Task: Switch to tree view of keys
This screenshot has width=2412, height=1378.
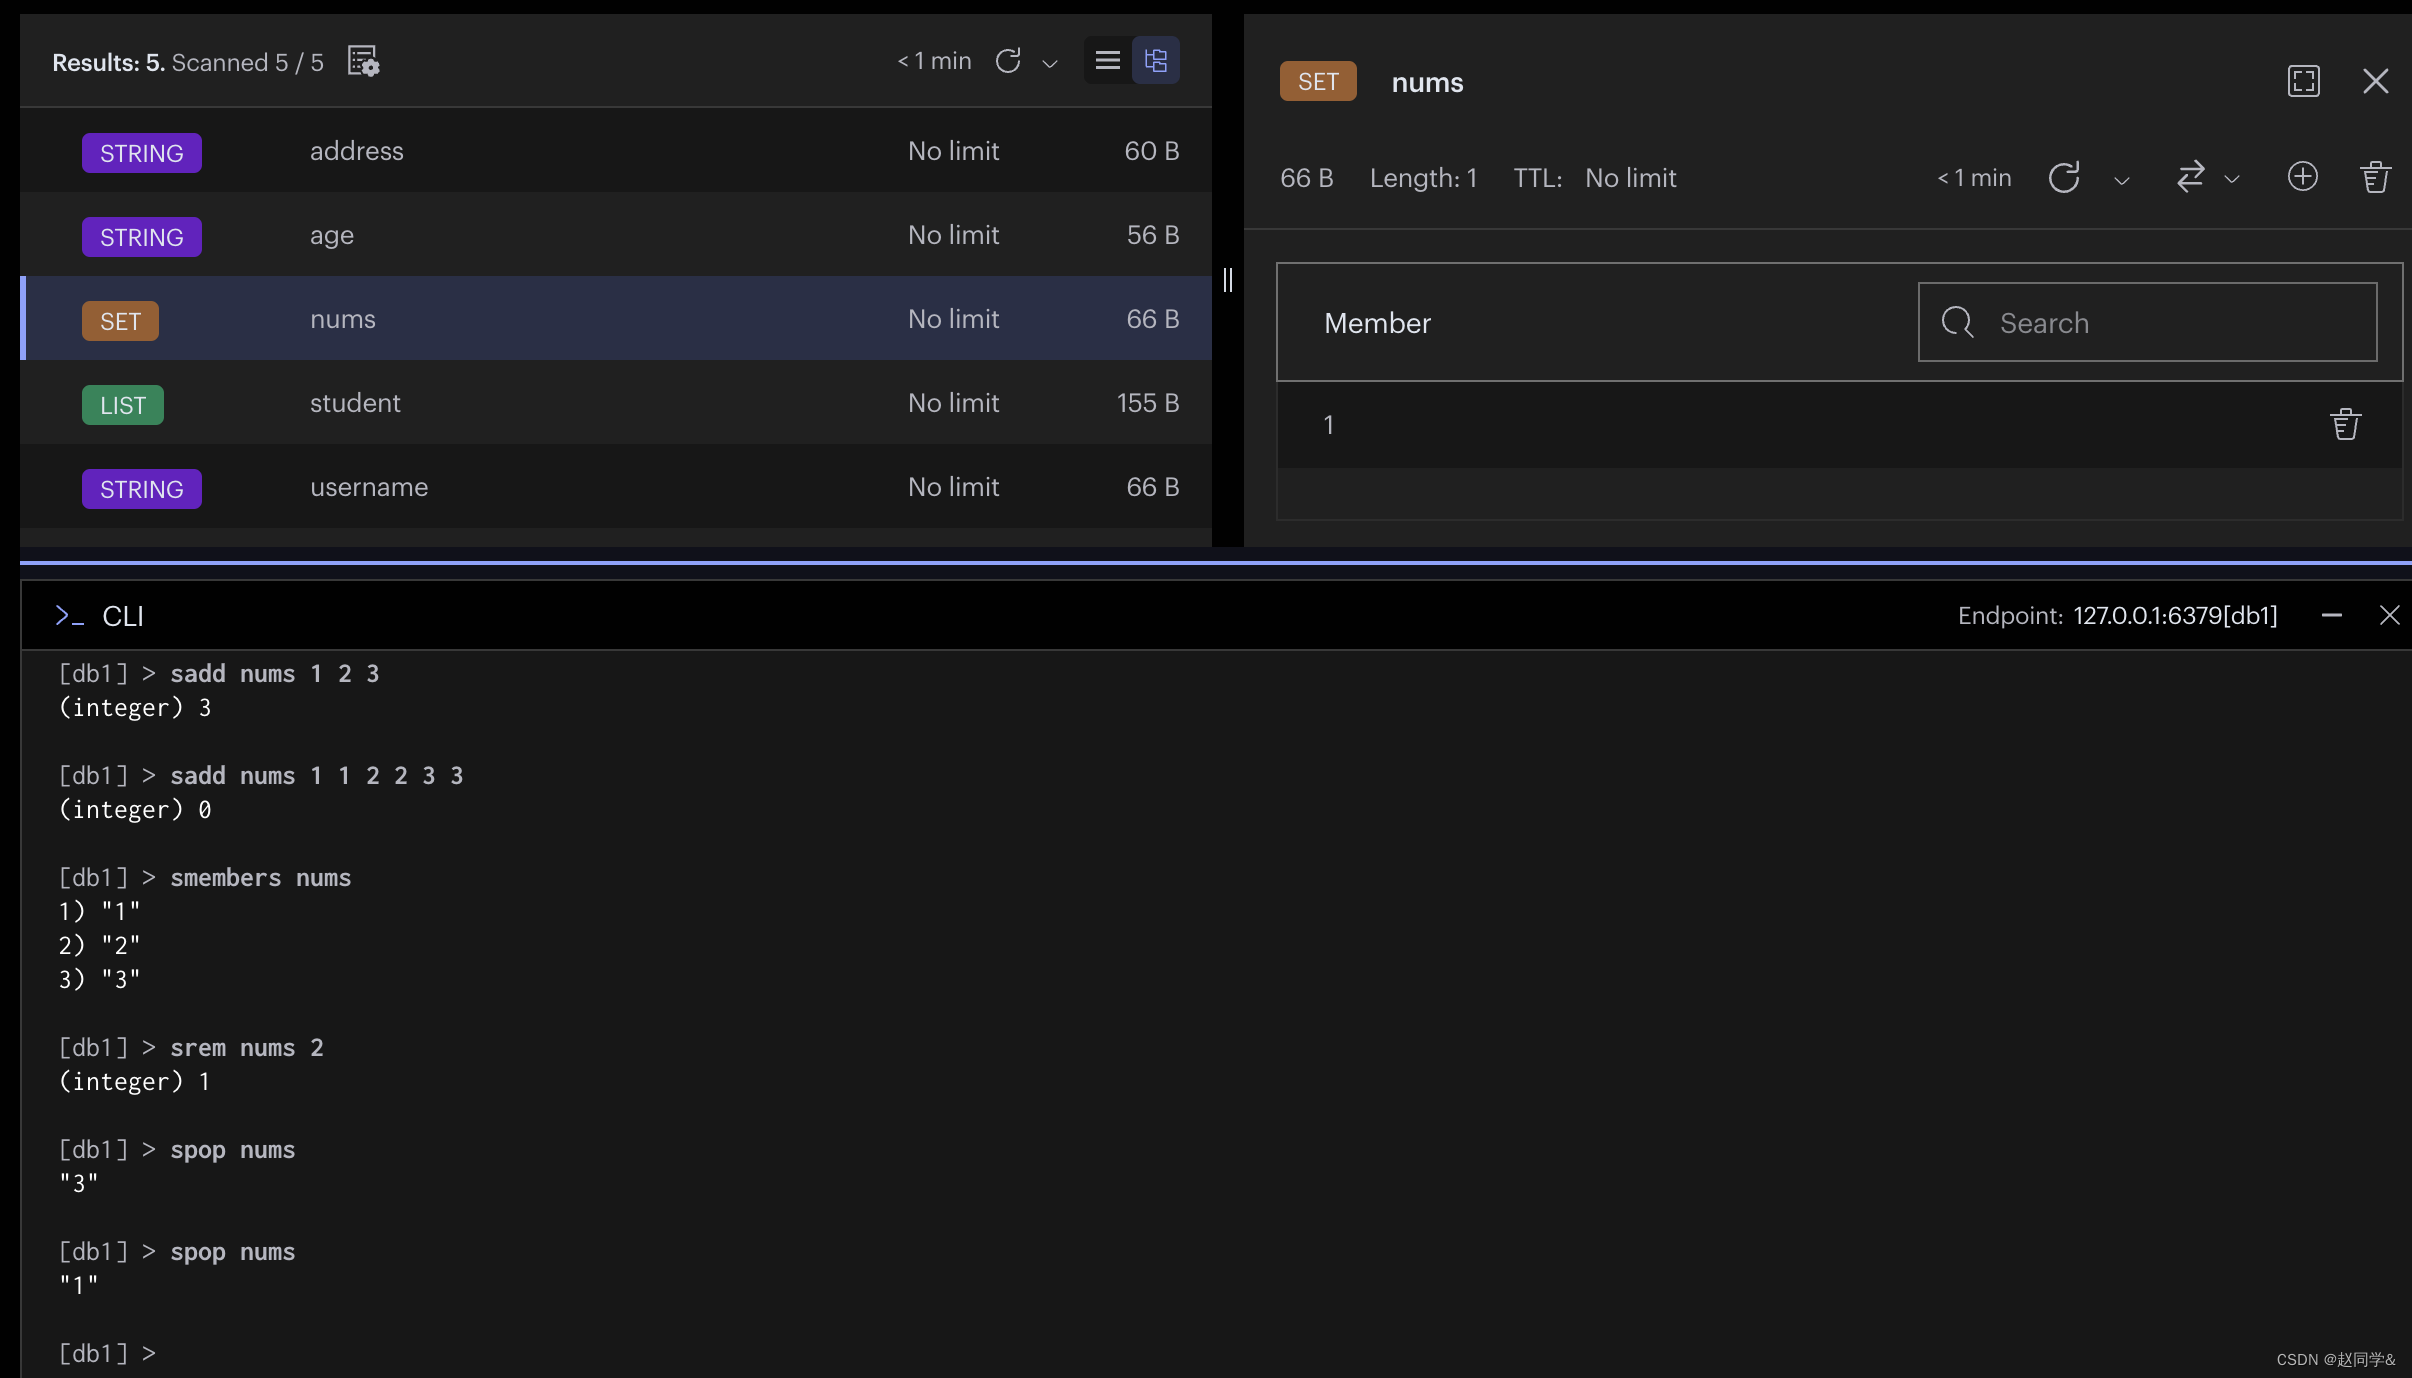Action: (1156, 61)
